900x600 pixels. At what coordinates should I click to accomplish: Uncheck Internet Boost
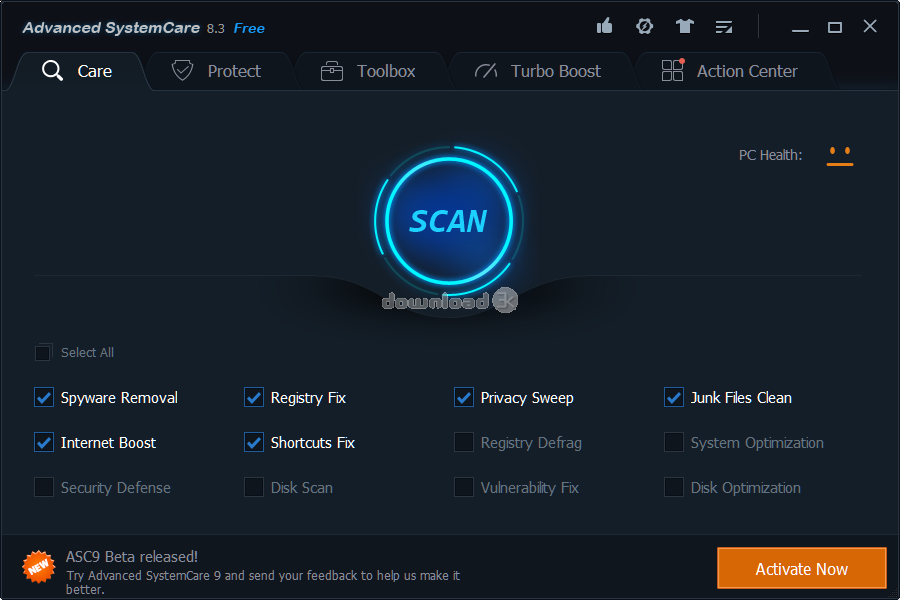coord(44,442)
